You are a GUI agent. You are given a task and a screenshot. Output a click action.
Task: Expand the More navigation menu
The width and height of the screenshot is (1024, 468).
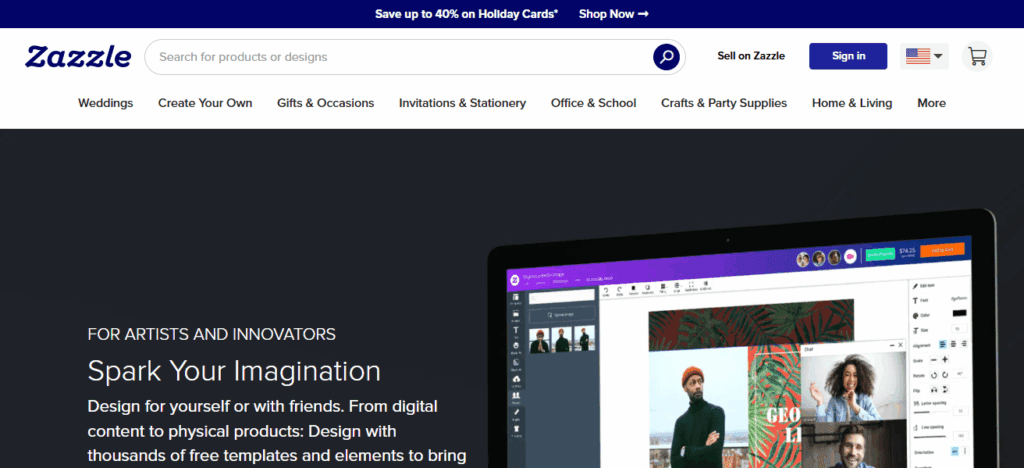931,103
